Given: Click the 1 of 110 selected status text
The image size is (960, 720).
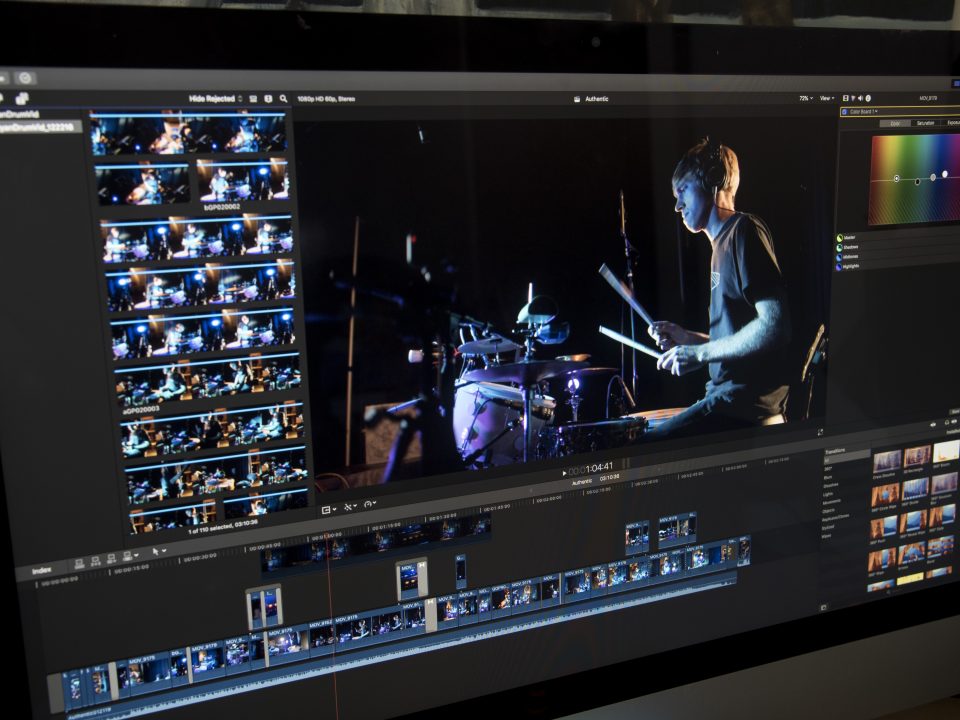Looking at the screenshot, I should click(x=223, y=527).
